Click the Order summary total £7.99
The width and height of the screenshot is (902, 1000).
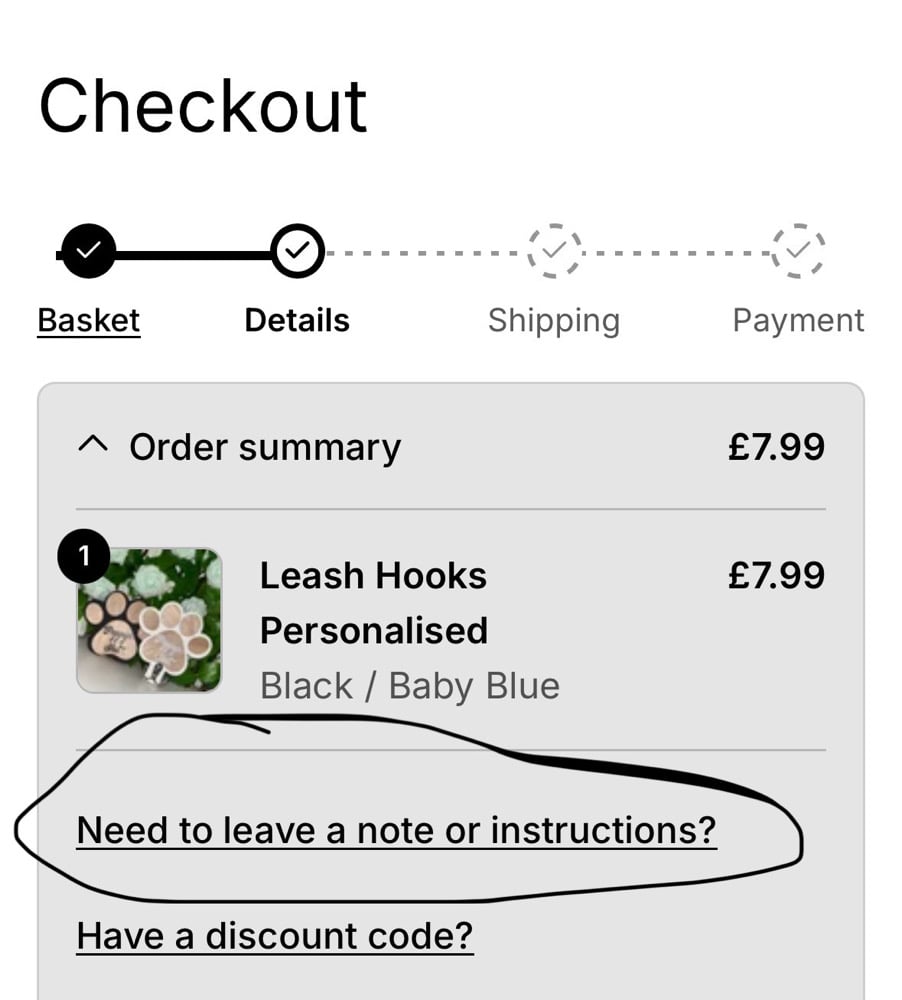tap(776, 447)
